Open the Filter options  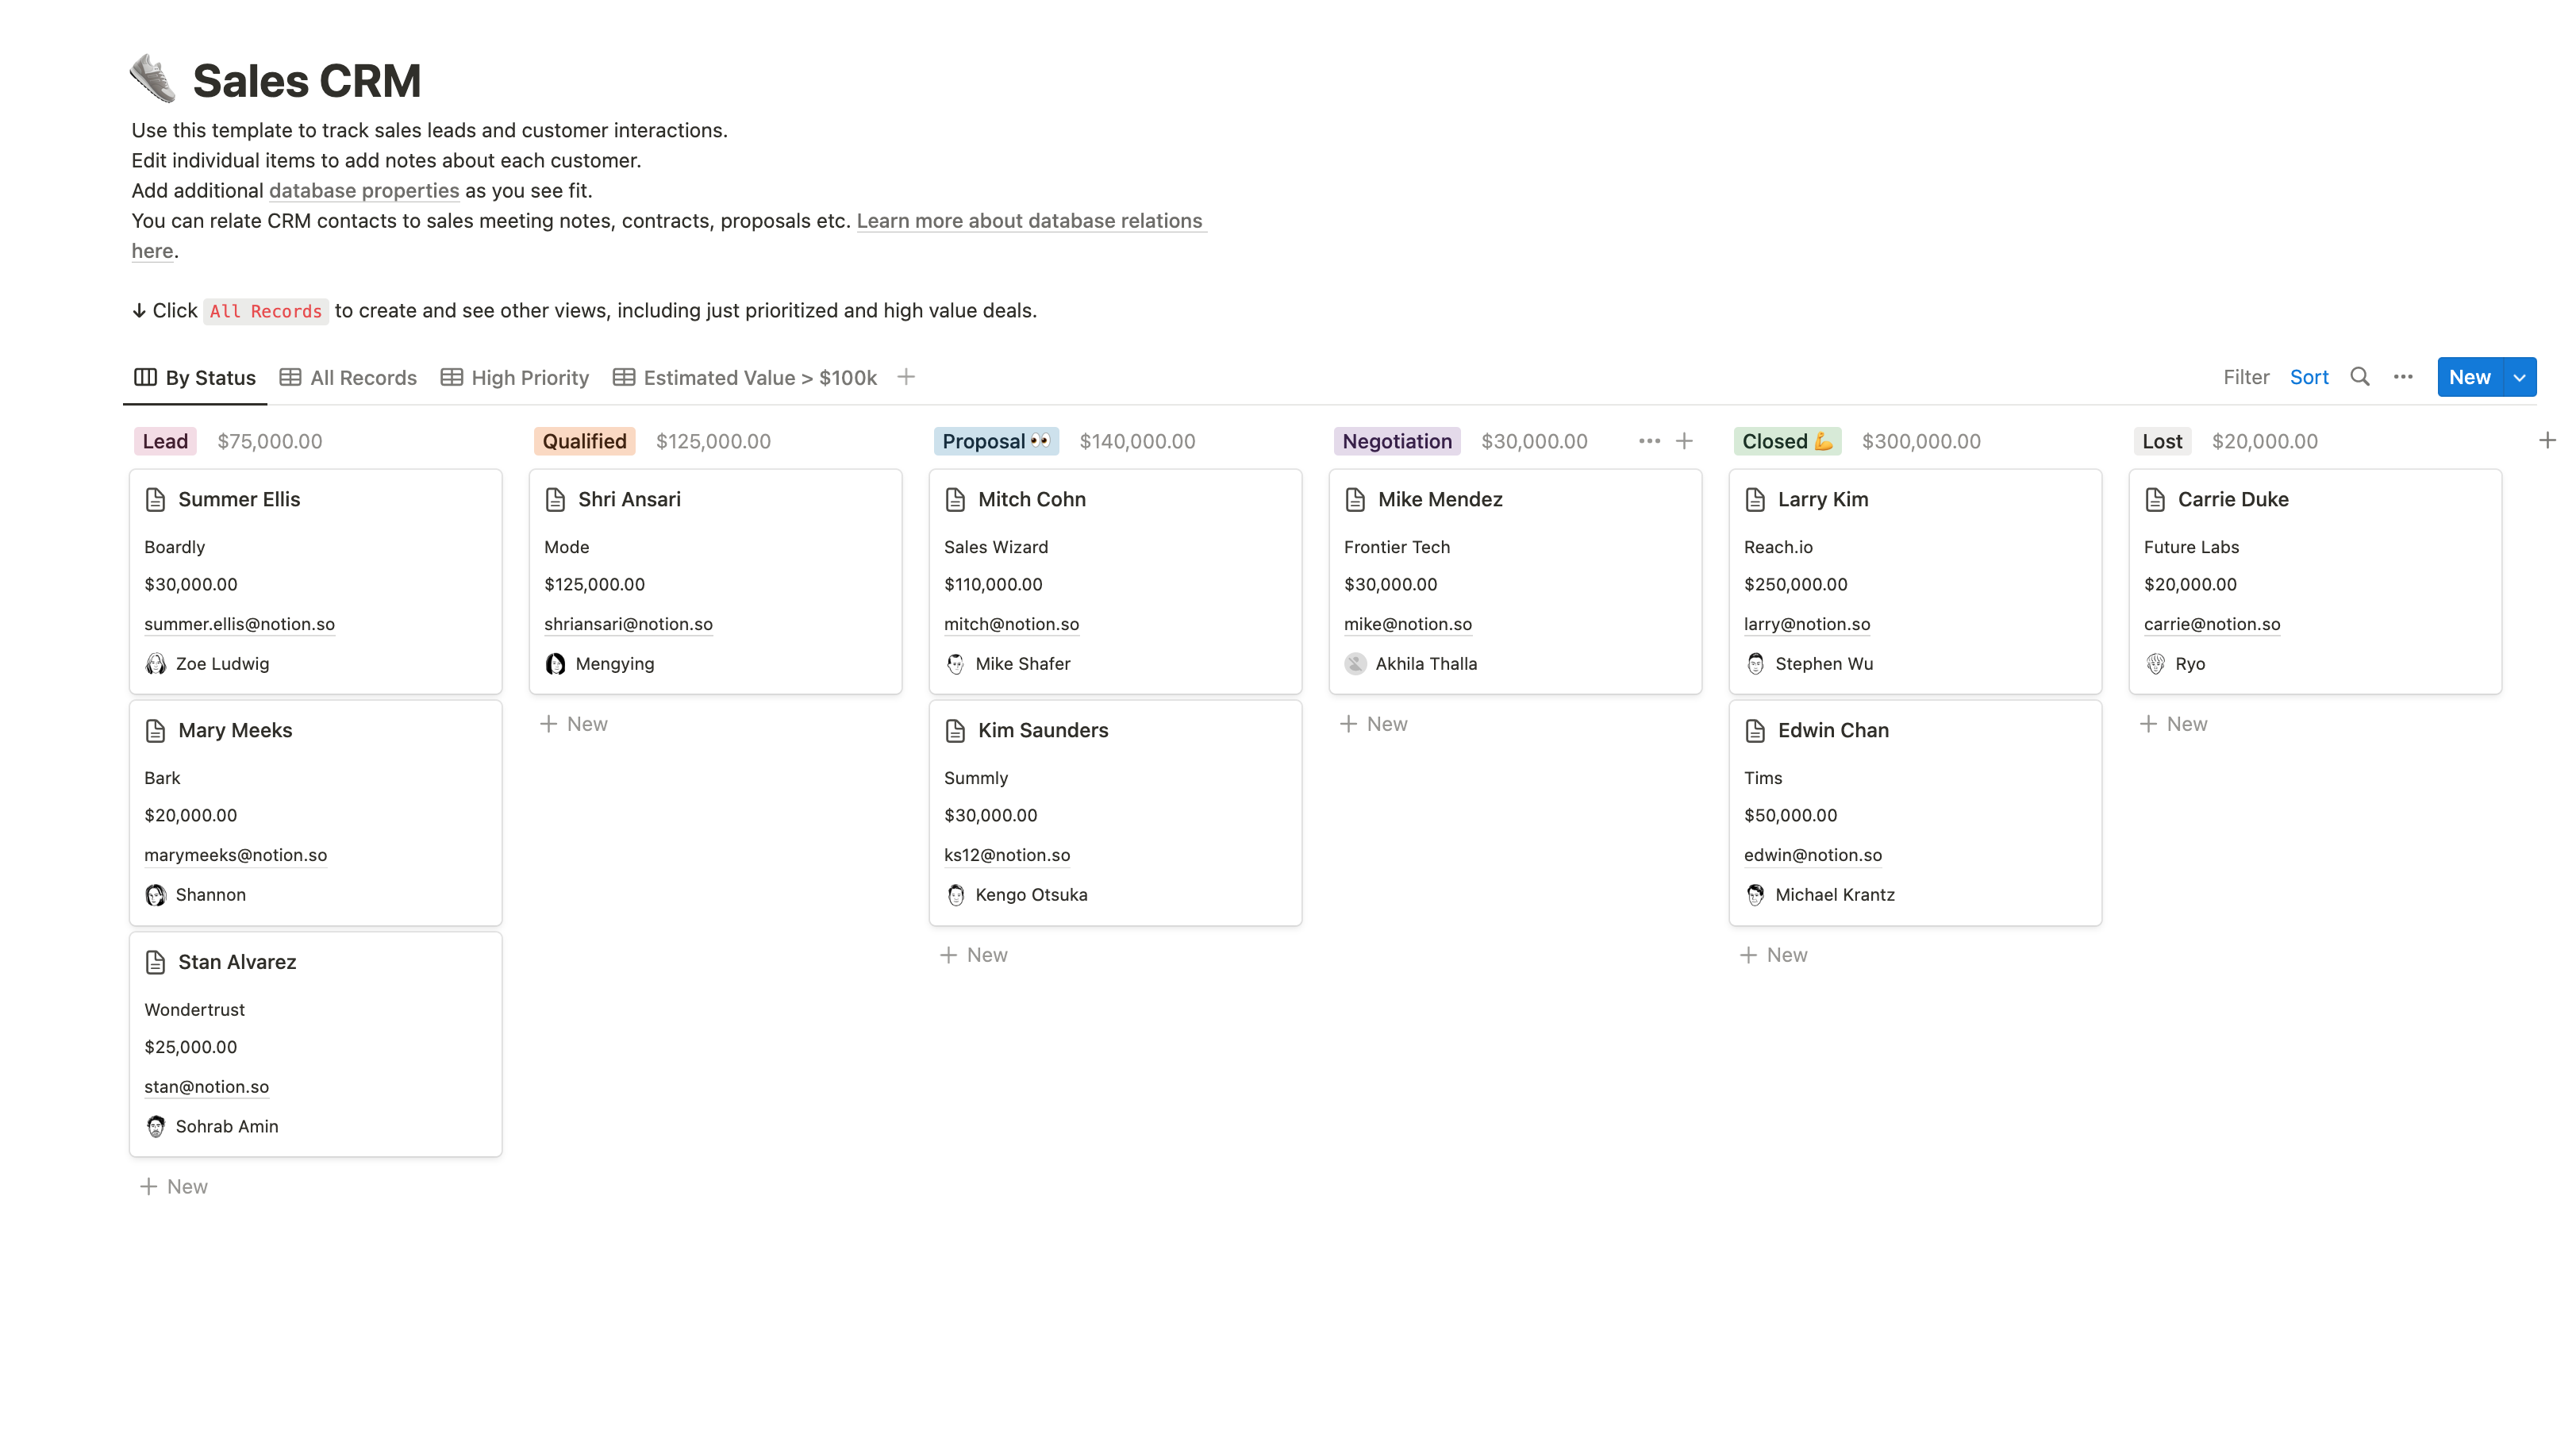[2246, 377]
